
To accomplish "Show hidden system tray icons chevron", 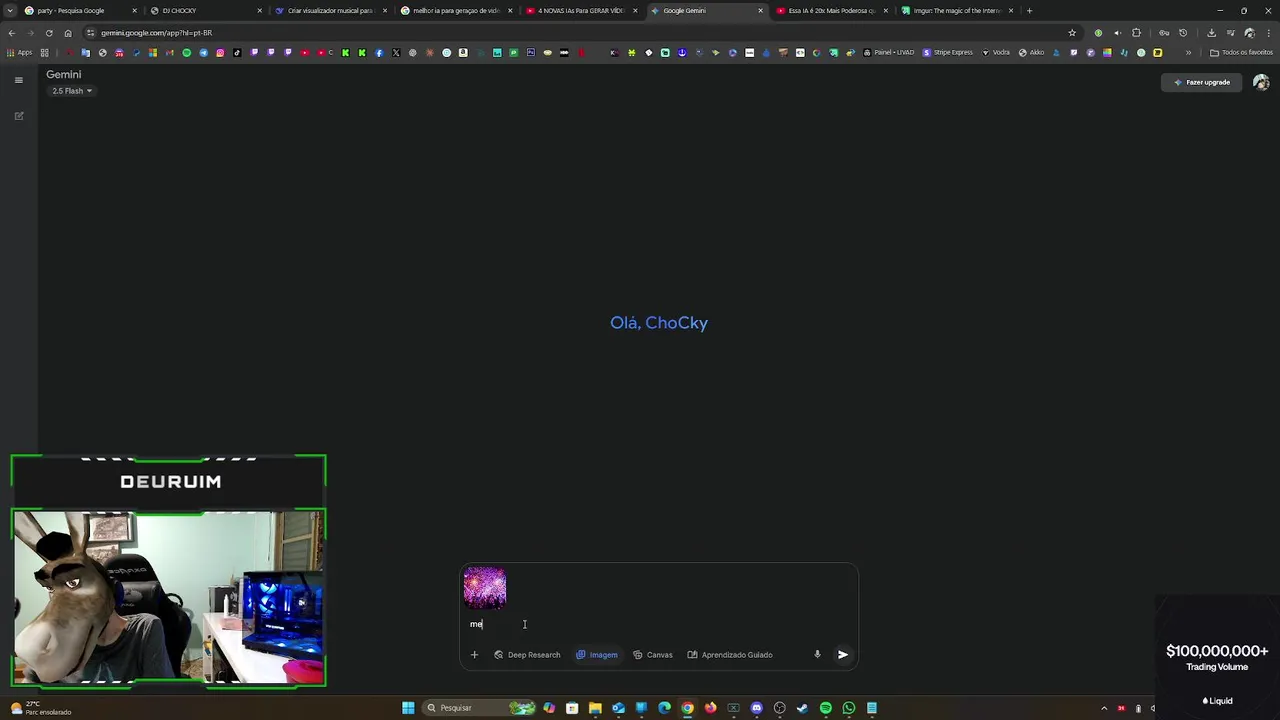I will click(x=1104, y=708).
